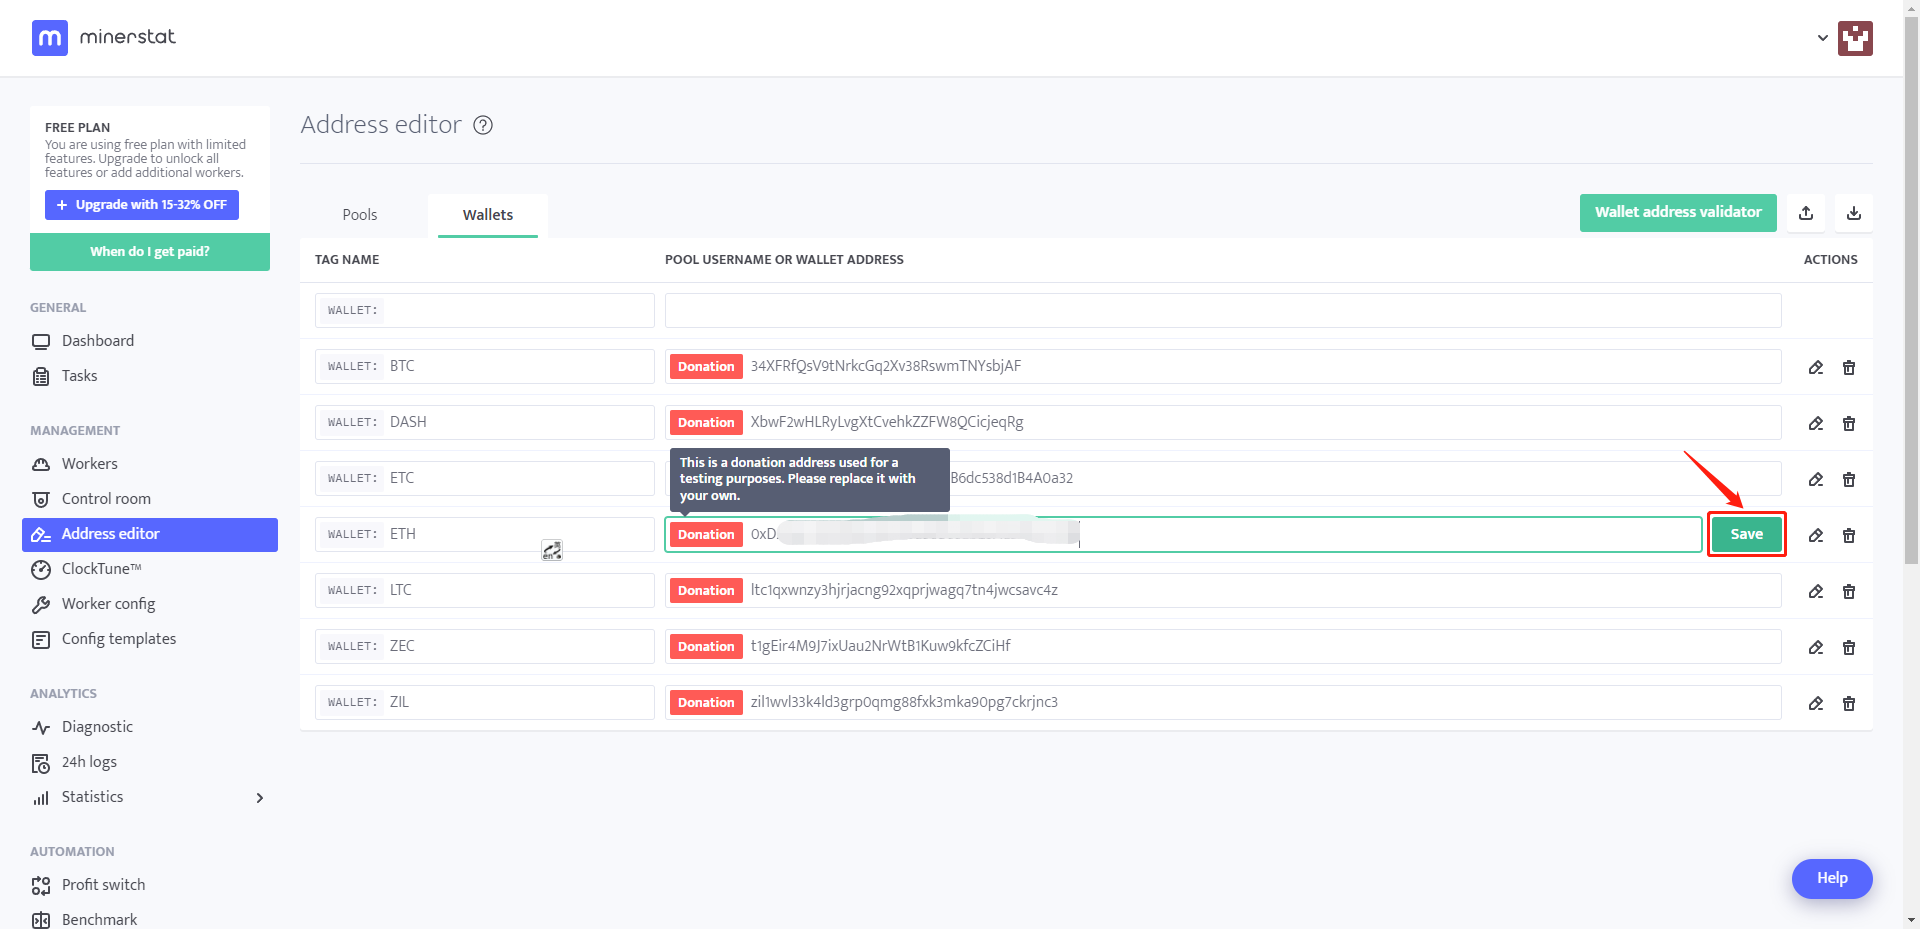Edit the ETC wallet row
The height and width of the screenshot is (929, 1920).
tap(1816, 479)
